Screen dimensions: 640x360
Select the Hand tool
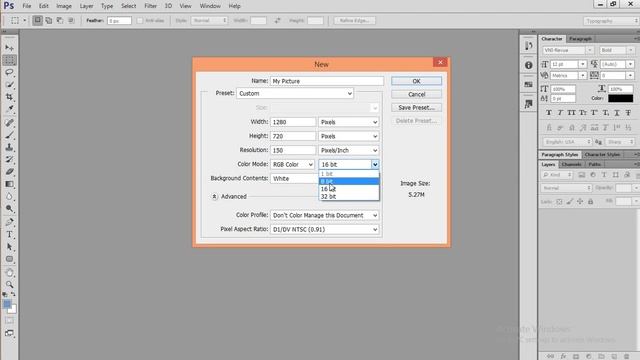click(9, 273)
